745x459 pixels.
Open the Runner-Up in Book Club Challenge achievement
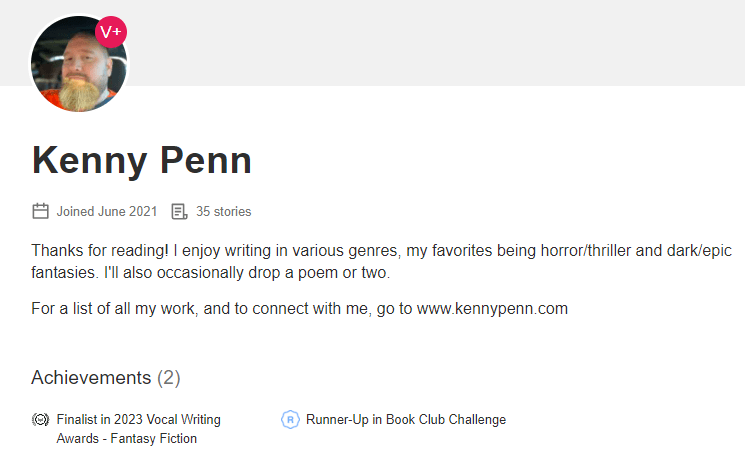[405, 420]
